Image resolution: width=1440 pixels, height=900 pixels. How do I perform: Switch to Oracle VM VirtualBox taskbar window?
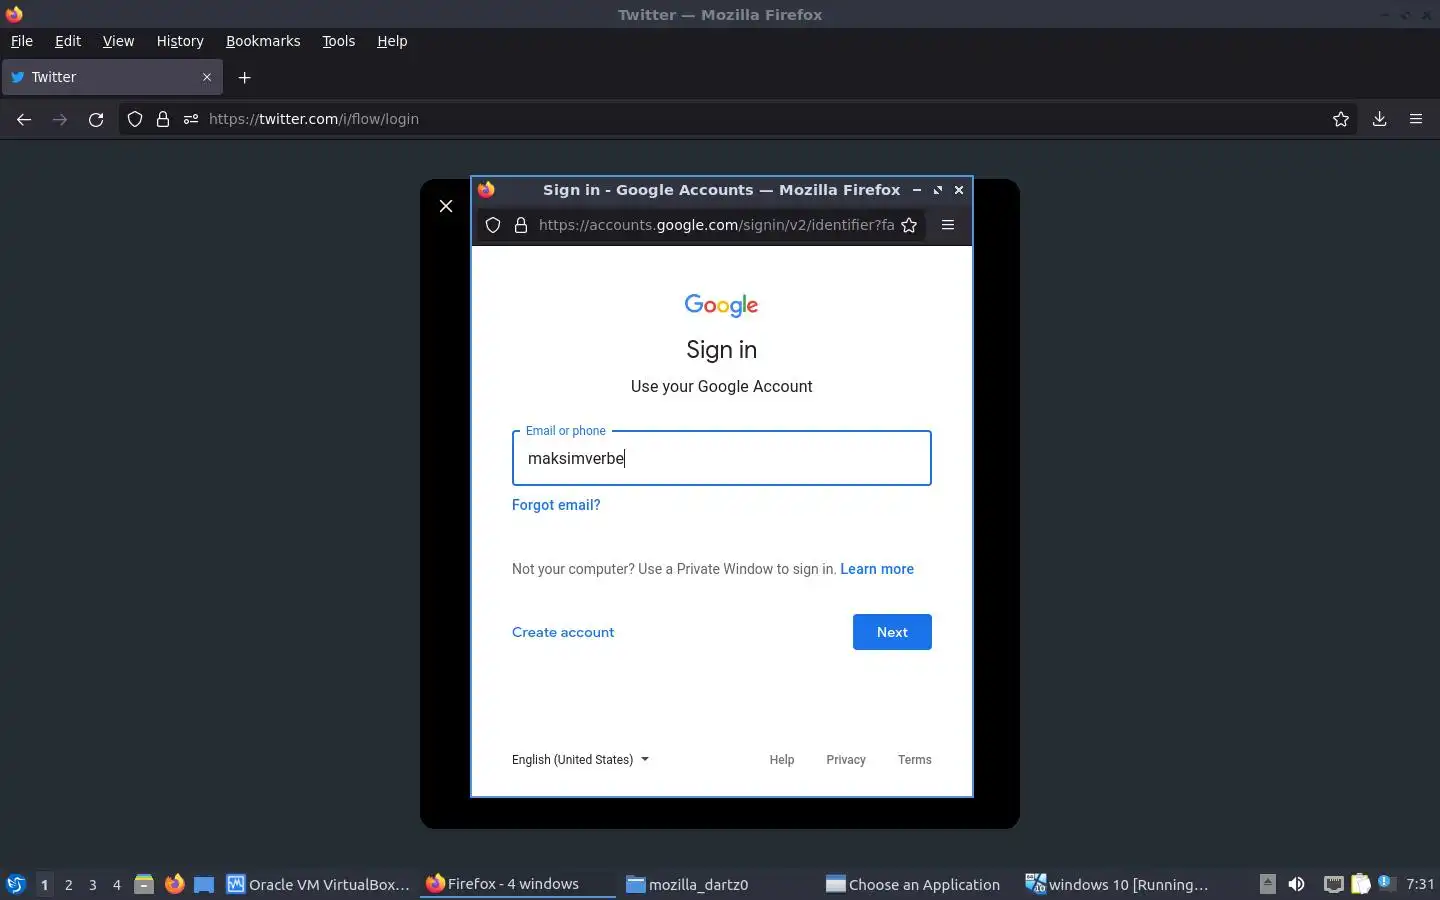[318, 884]
